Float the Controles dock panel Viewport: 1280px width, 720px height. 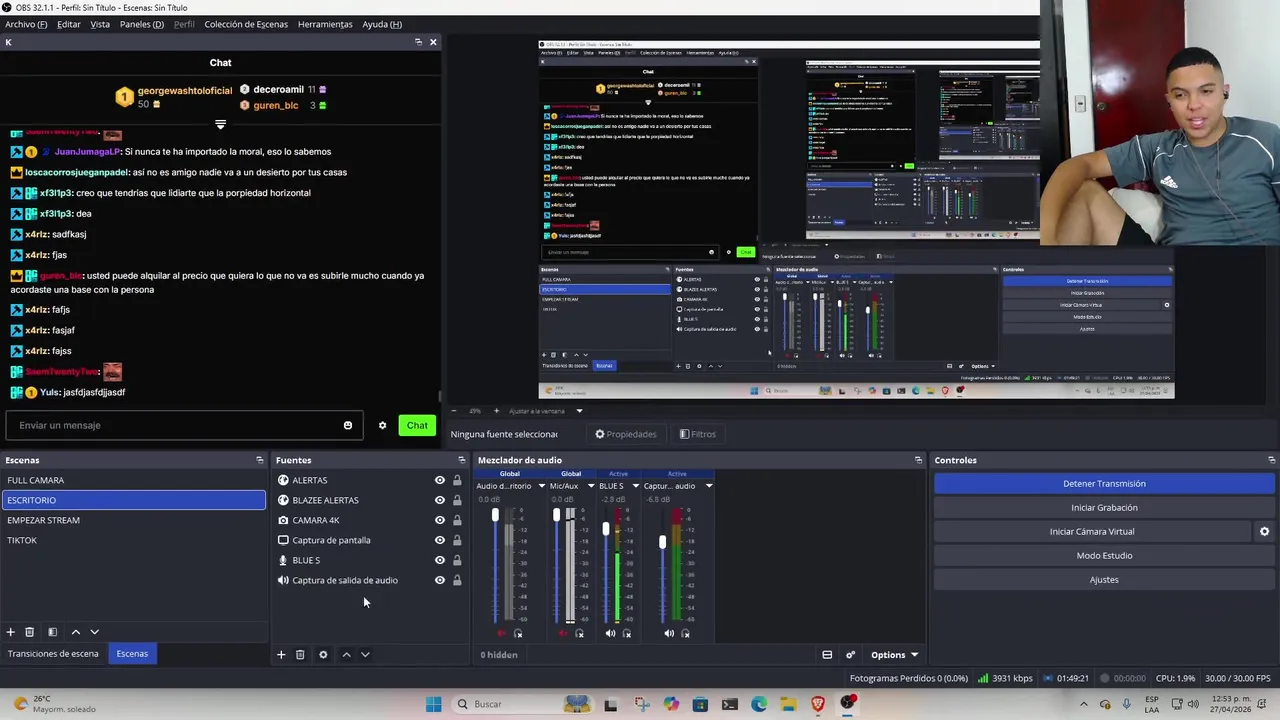pyautogui.click(x=1271, y=460)
